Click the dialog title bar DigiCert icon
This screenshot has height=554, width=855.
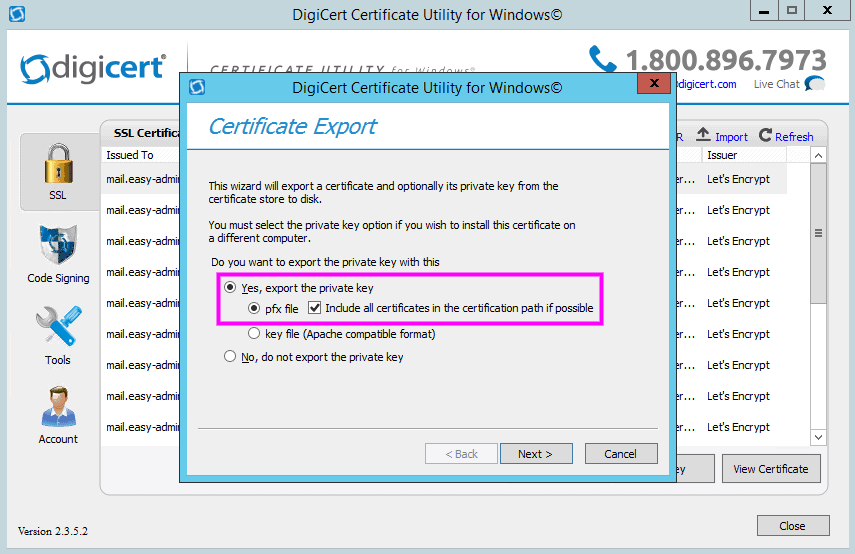(x=197, y=87)
